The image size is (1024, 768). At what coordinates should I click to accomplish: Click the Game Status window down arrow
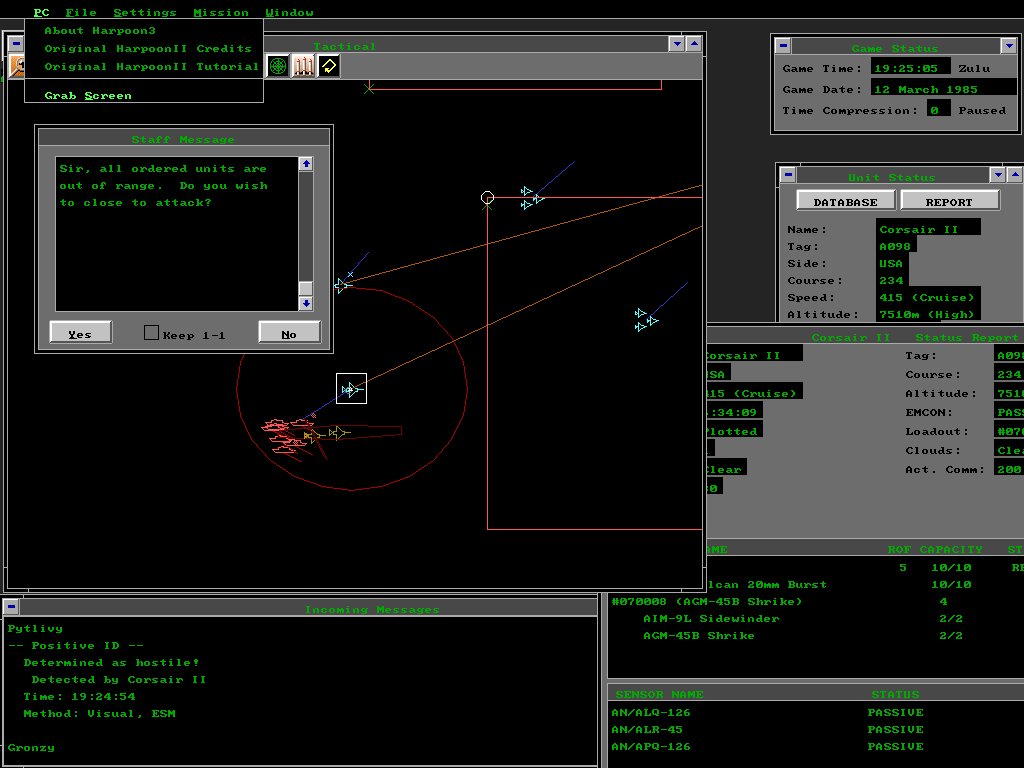(x=1009, y=46)
